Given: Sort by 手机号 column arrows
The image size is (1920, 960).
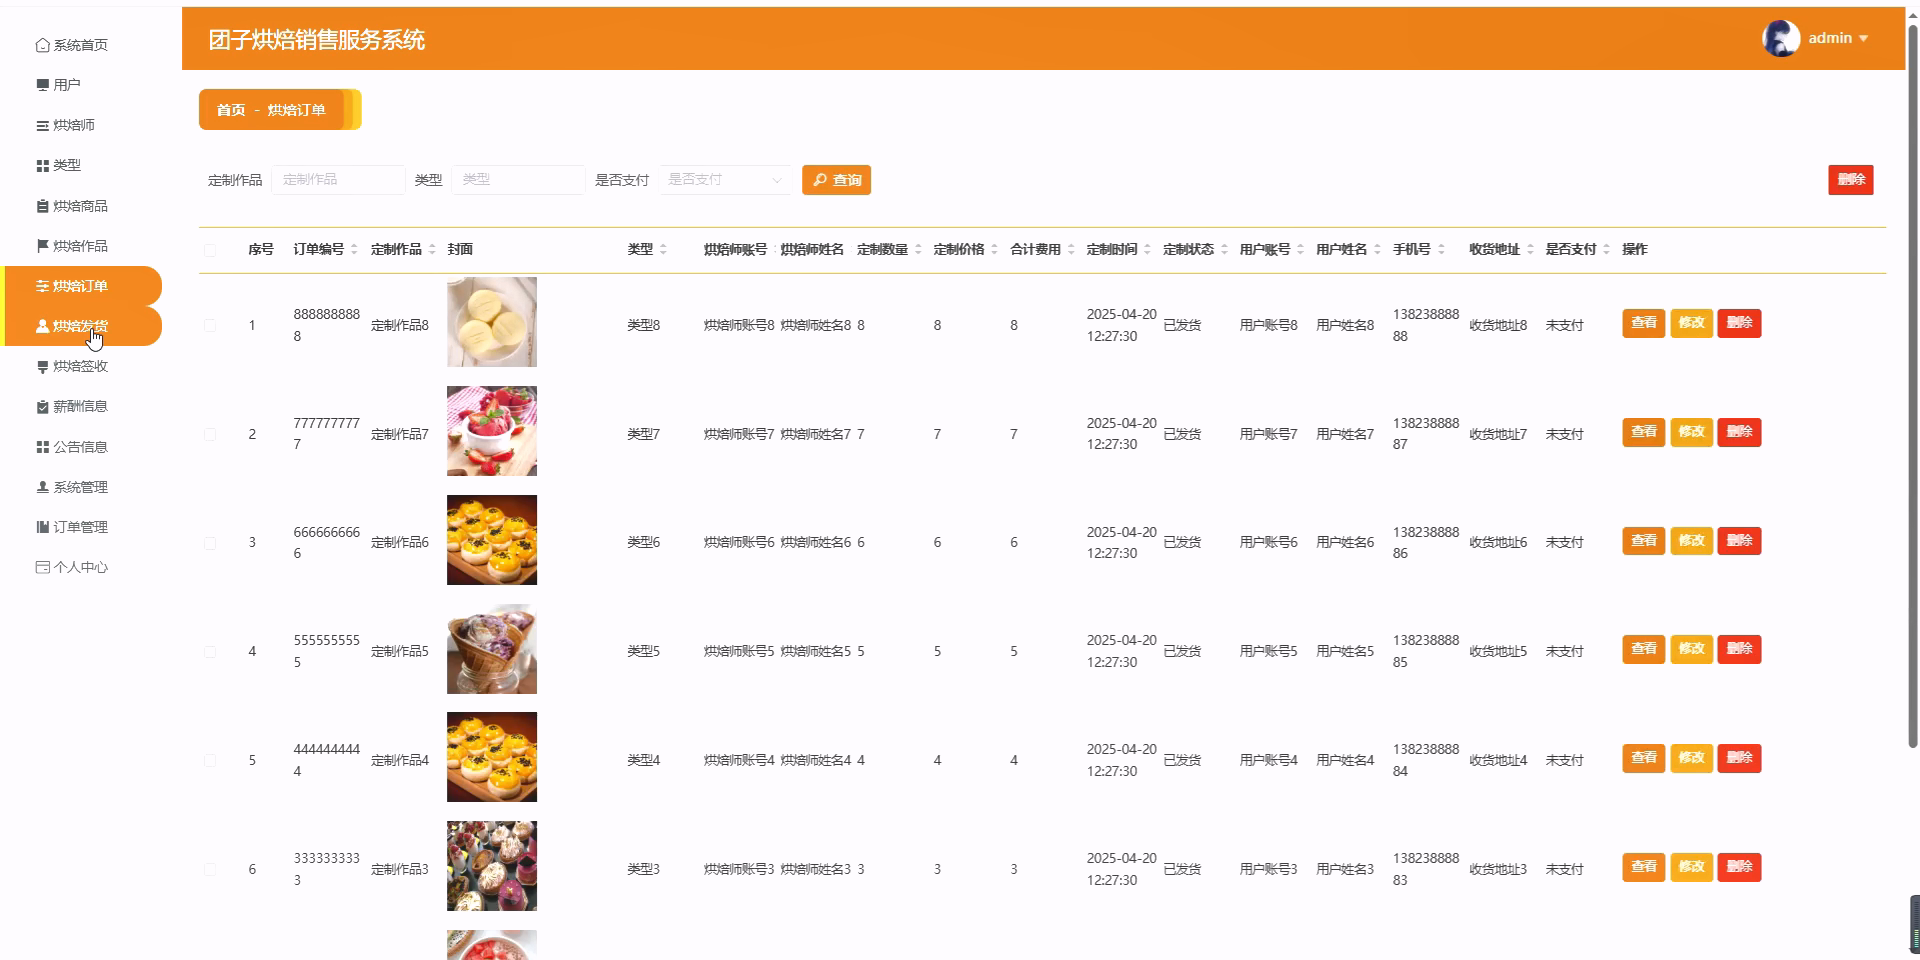Looking at the screenshot, I should pos(1441,249).
